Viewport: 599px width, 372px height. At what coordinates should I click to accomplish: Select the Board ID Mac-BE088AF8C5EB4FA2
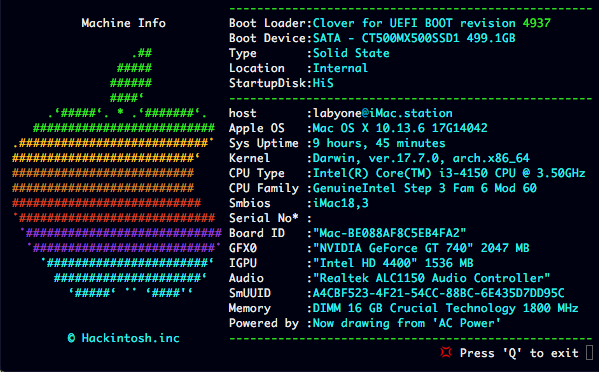tap(389, 233)
